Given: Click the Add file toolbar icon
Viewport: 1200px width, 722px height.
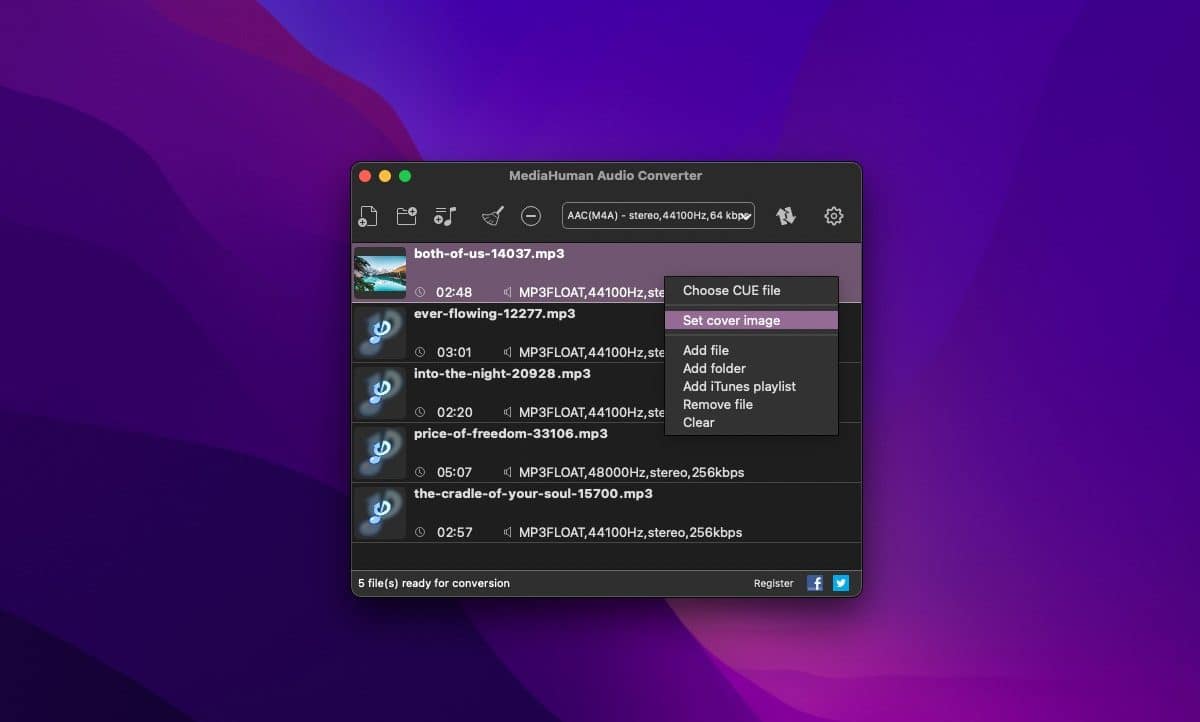Looking at the screenshot, I should pos(368,216).
